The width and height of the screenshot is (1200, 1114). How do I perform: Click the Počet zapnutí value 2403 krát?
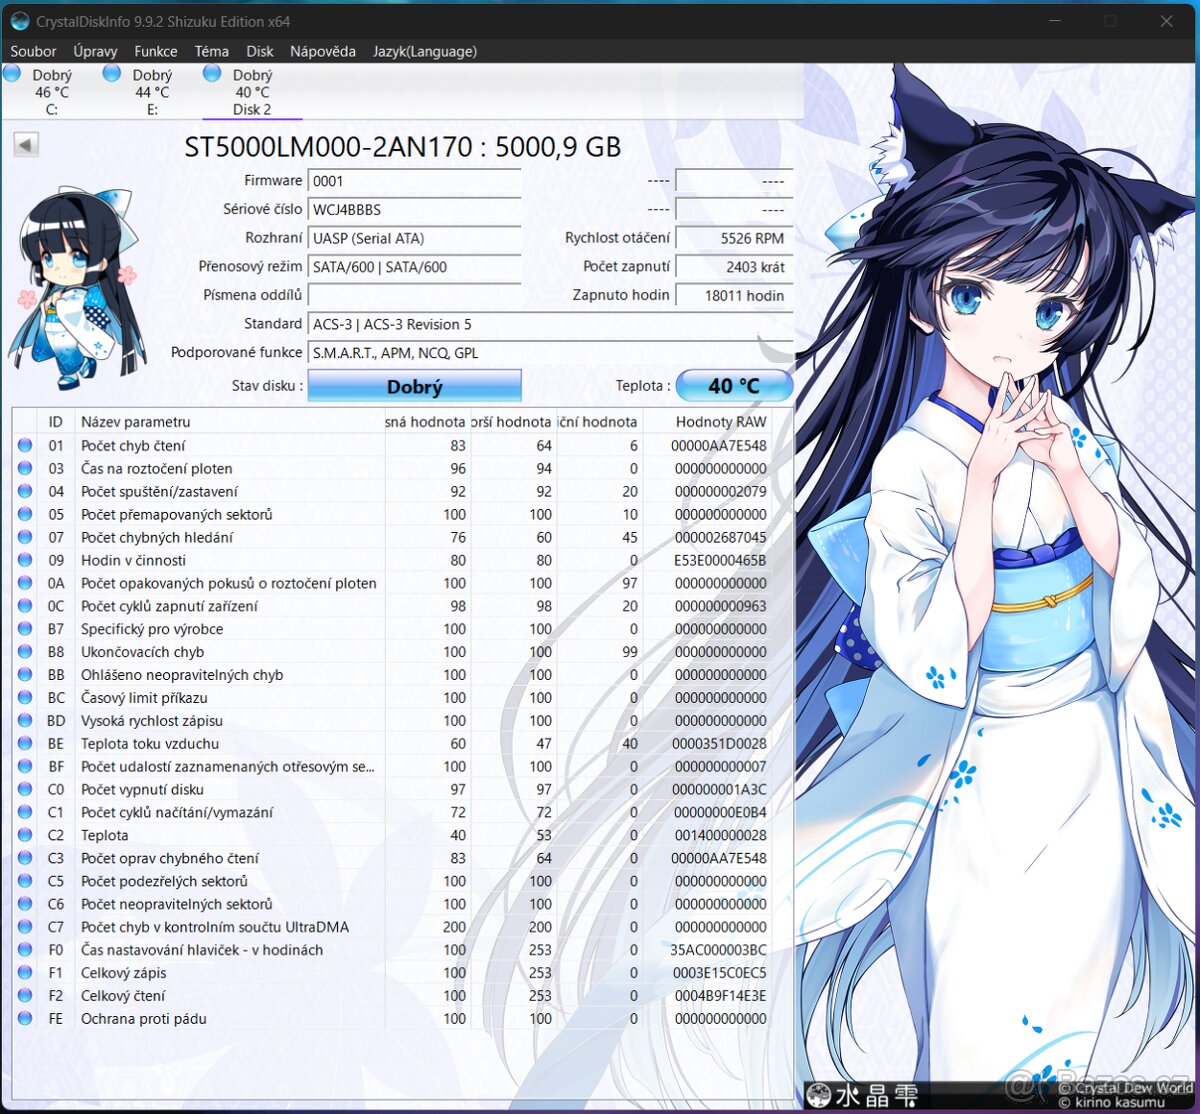pyautogui.click(x=734, y=267)
